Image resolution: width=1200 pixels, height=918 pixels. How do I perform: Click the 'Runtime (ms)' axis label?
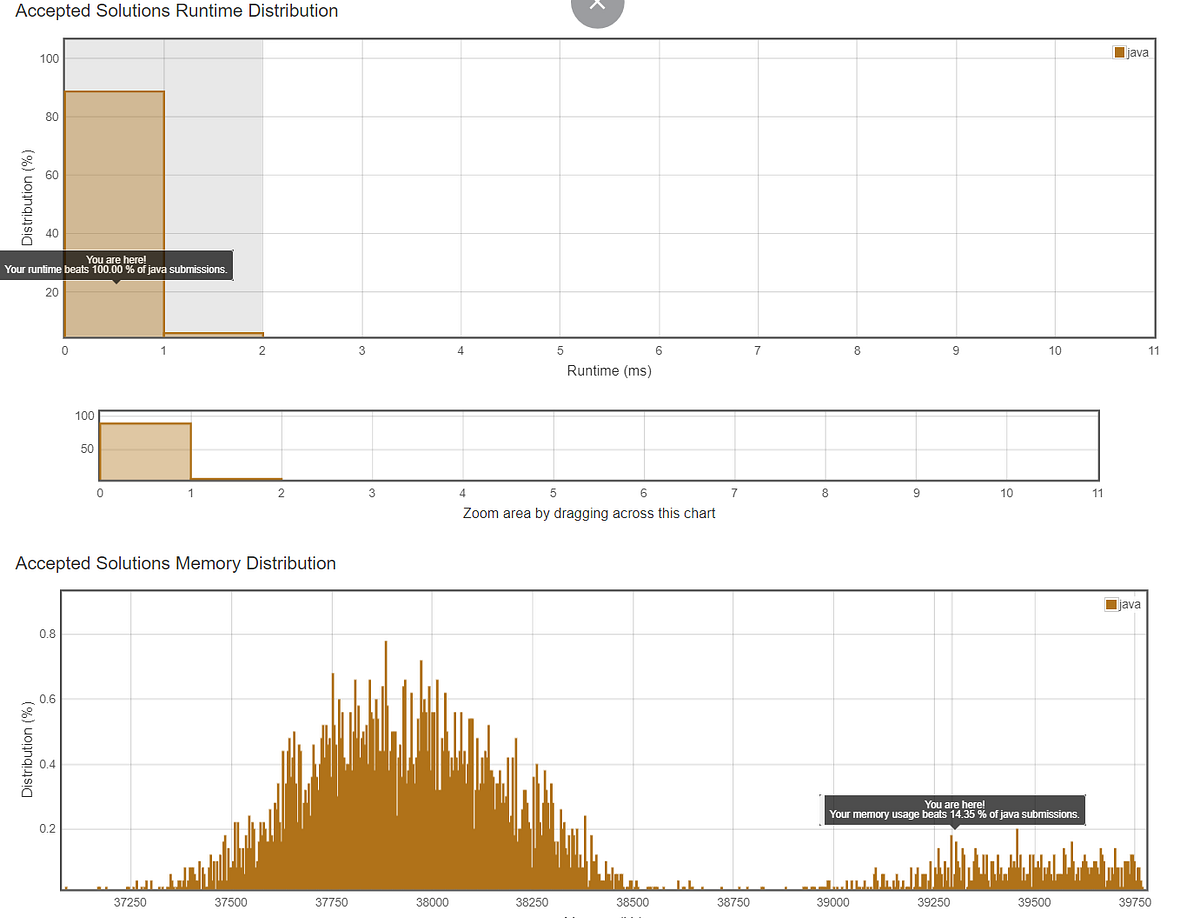pyautogui.click(x=608, y=370)
